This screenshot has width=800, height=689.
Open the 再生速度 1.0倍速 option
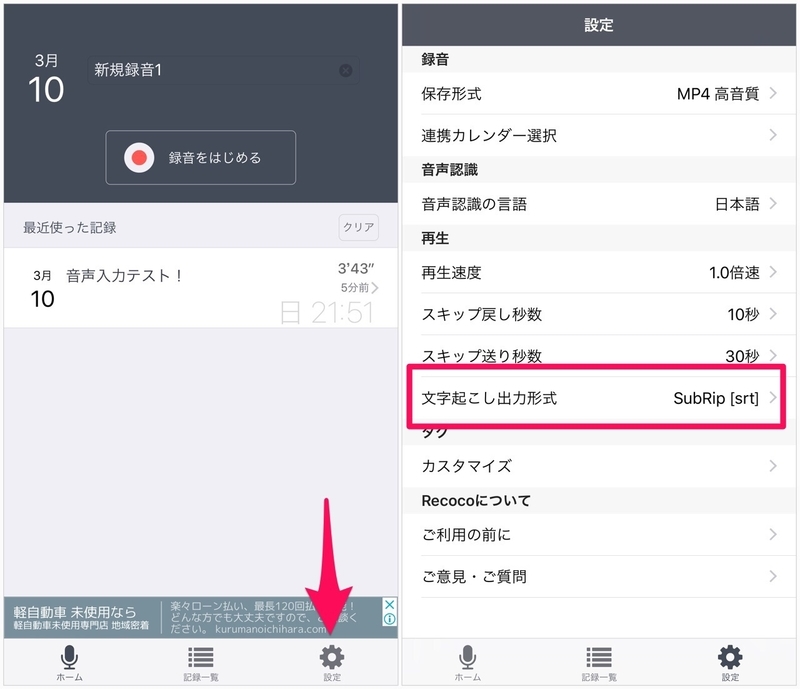pos(599,273)
